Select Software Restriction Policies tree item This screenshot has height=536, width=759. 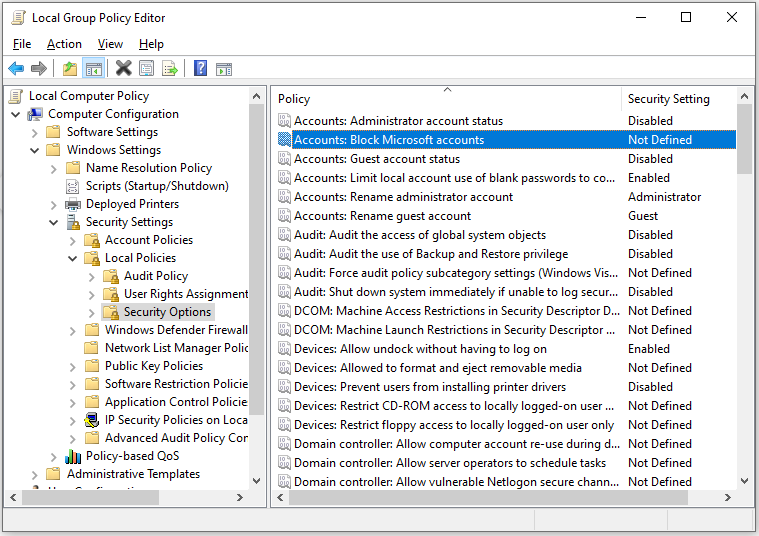tap(176, 383)
